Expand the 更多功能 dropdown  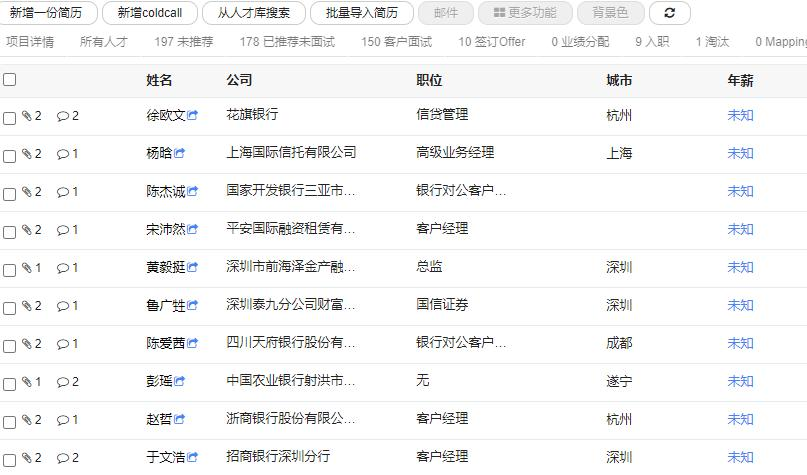(525, 13)
